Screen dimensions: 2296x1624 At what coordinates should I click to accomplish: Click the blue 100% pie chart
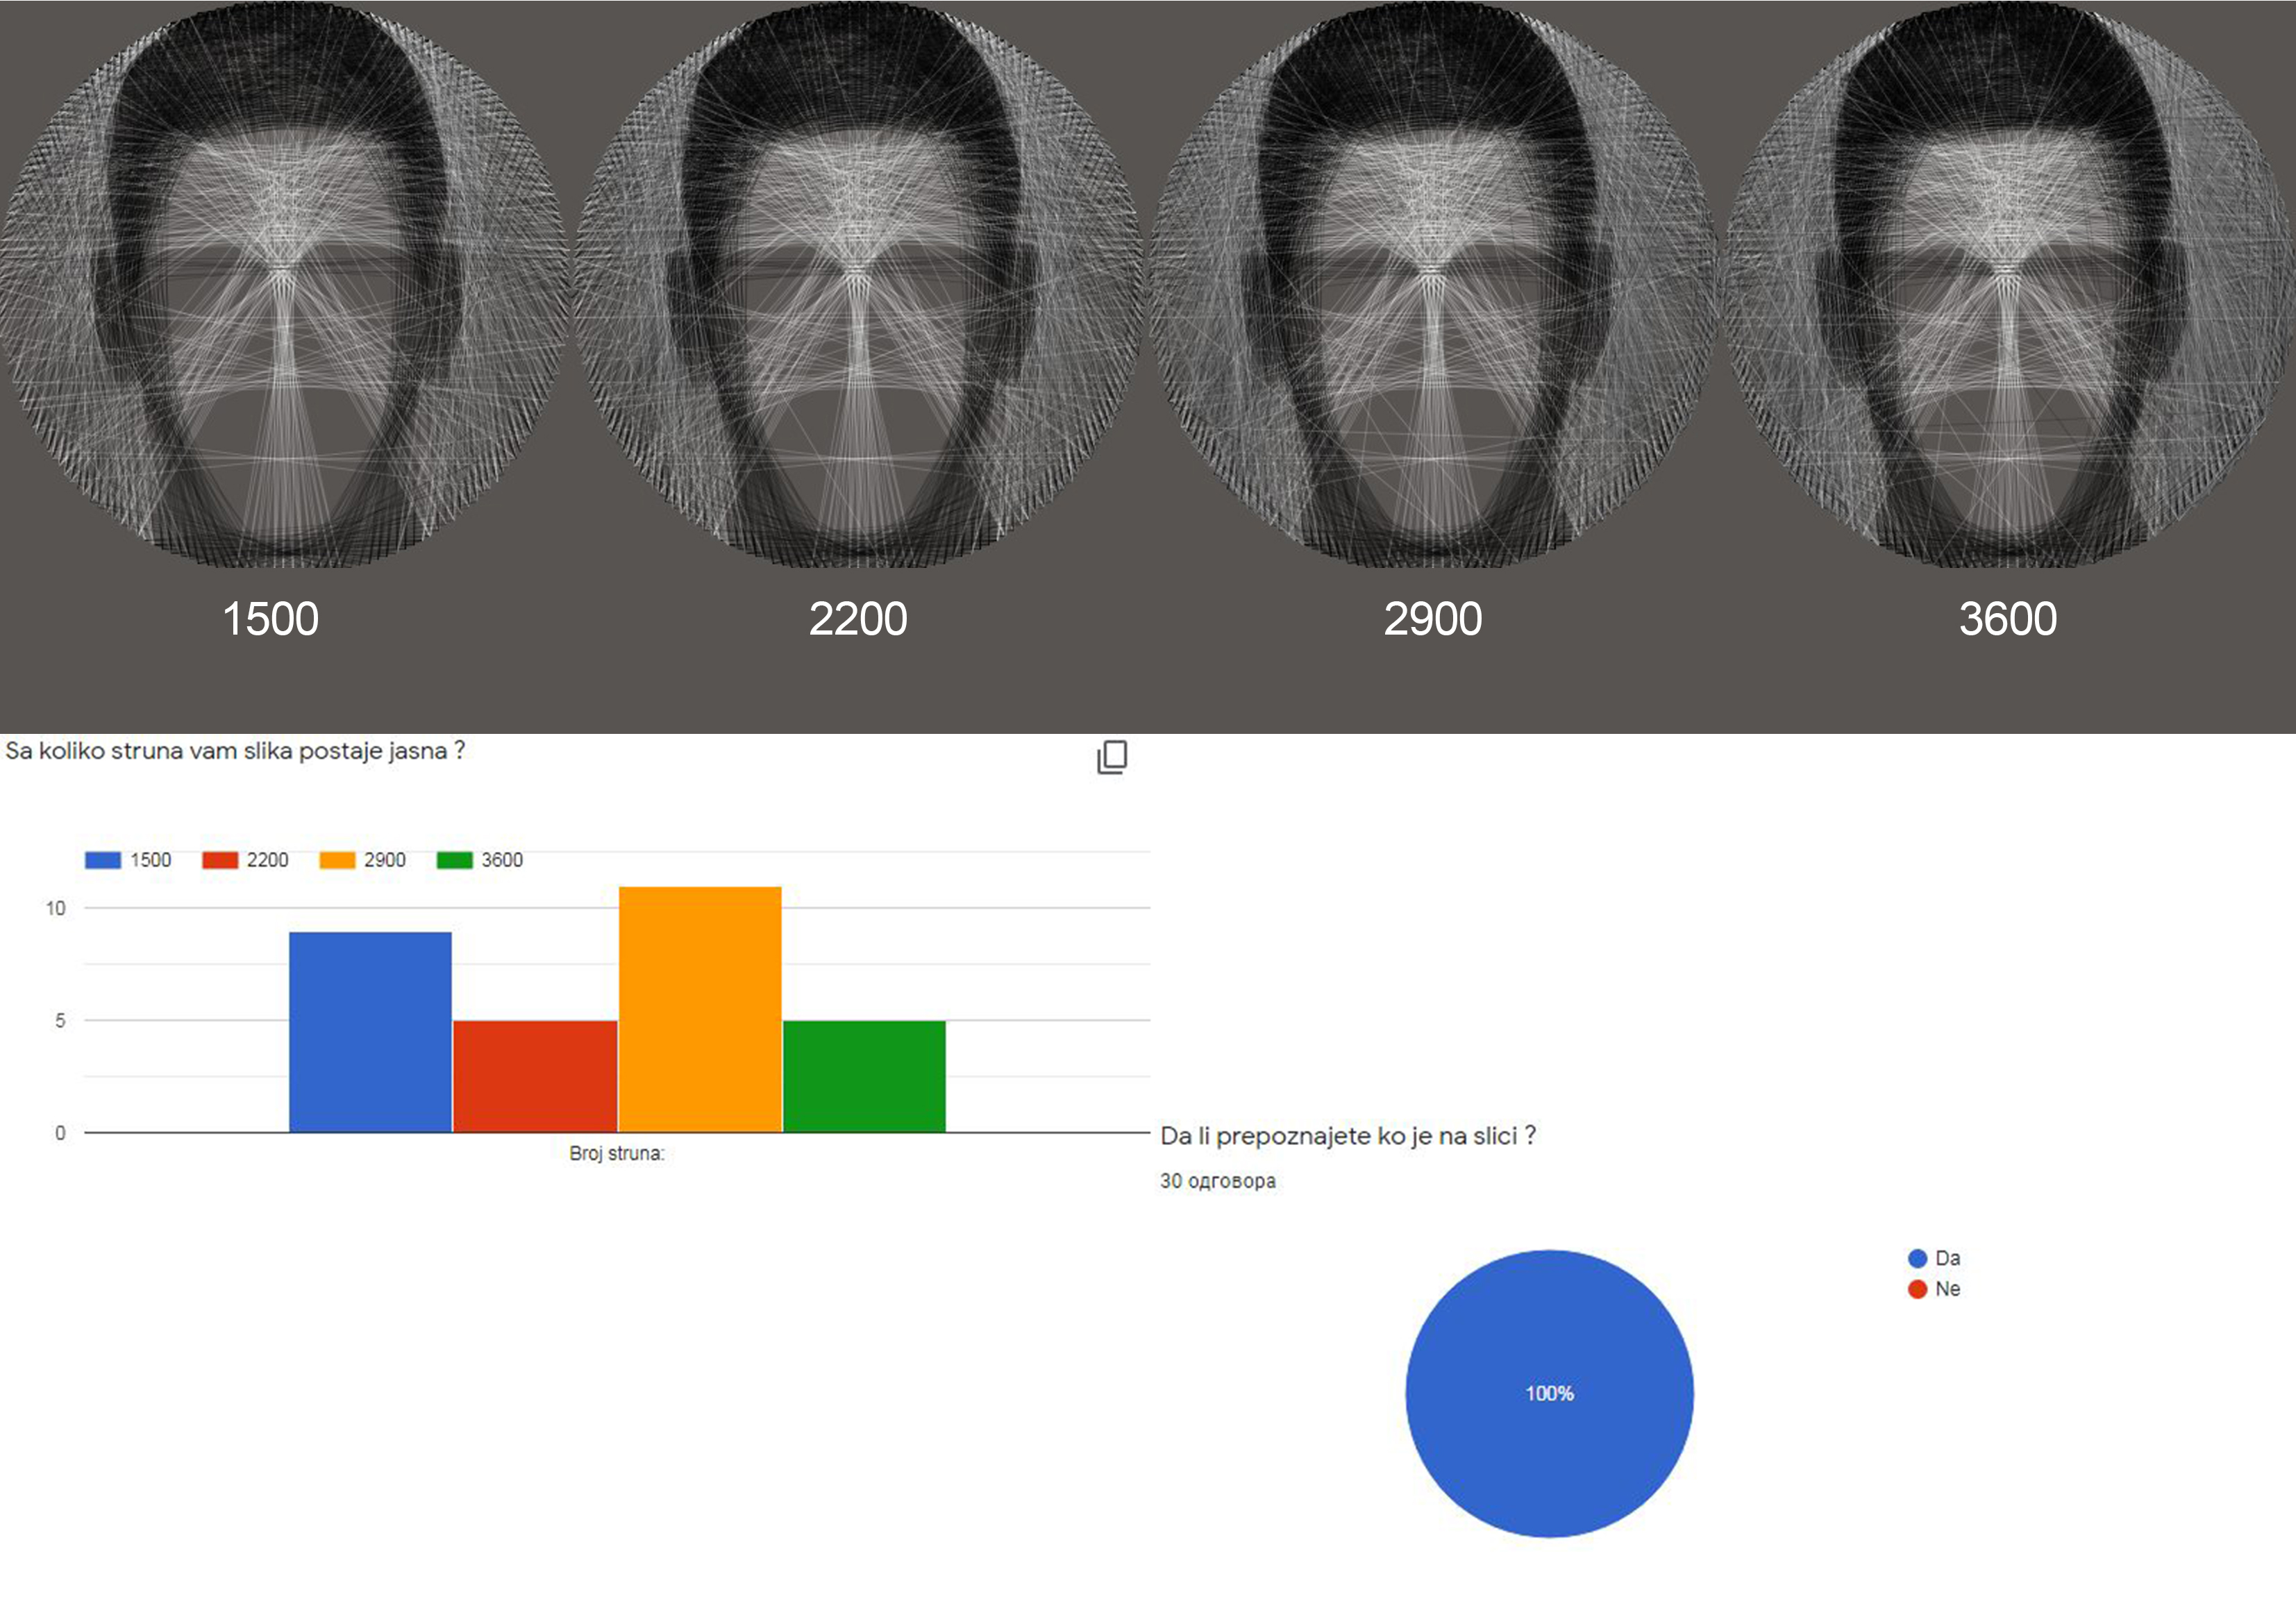click(x=1550, y=1393)
